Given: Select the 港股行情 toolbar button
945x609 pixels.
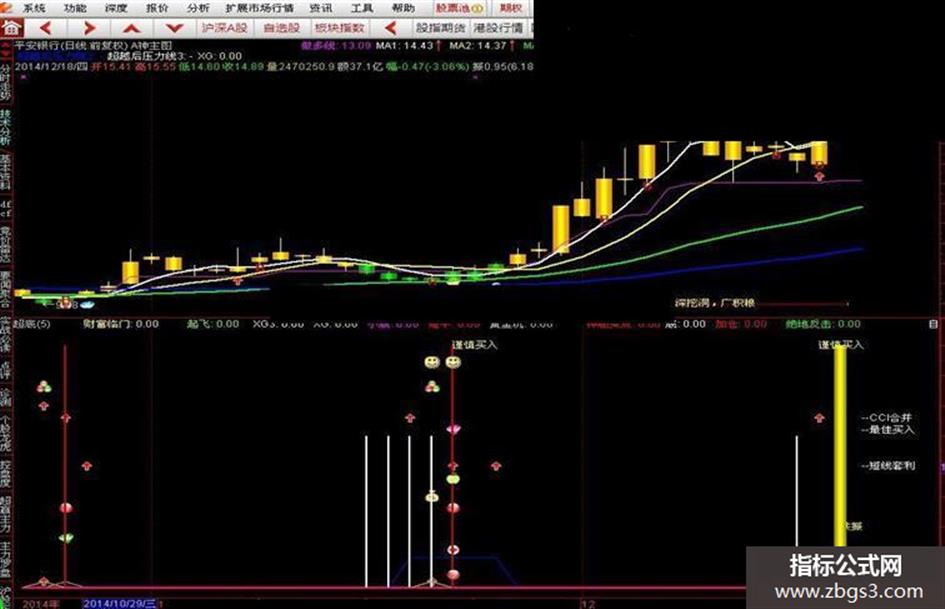Looking at the screenshot, I should (x=498, y=28).
